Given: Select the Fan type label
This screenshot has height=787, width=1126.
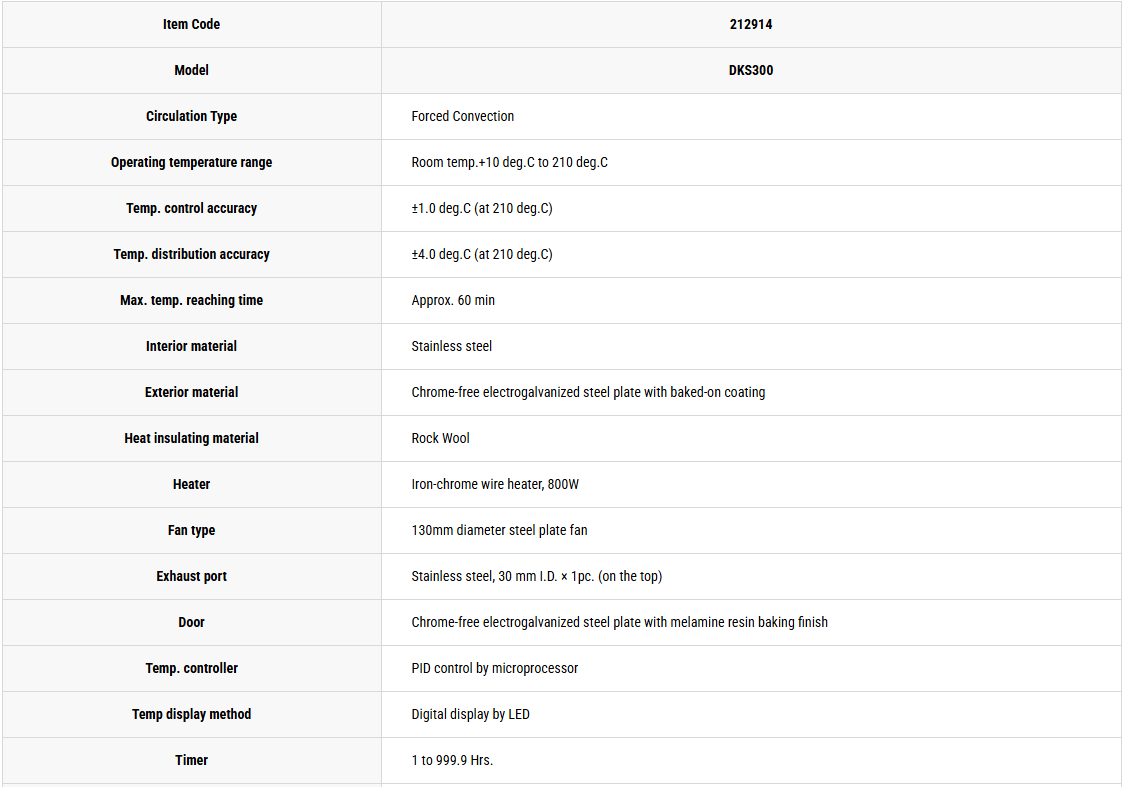Looking at the screenshot, I should [192, 530].
